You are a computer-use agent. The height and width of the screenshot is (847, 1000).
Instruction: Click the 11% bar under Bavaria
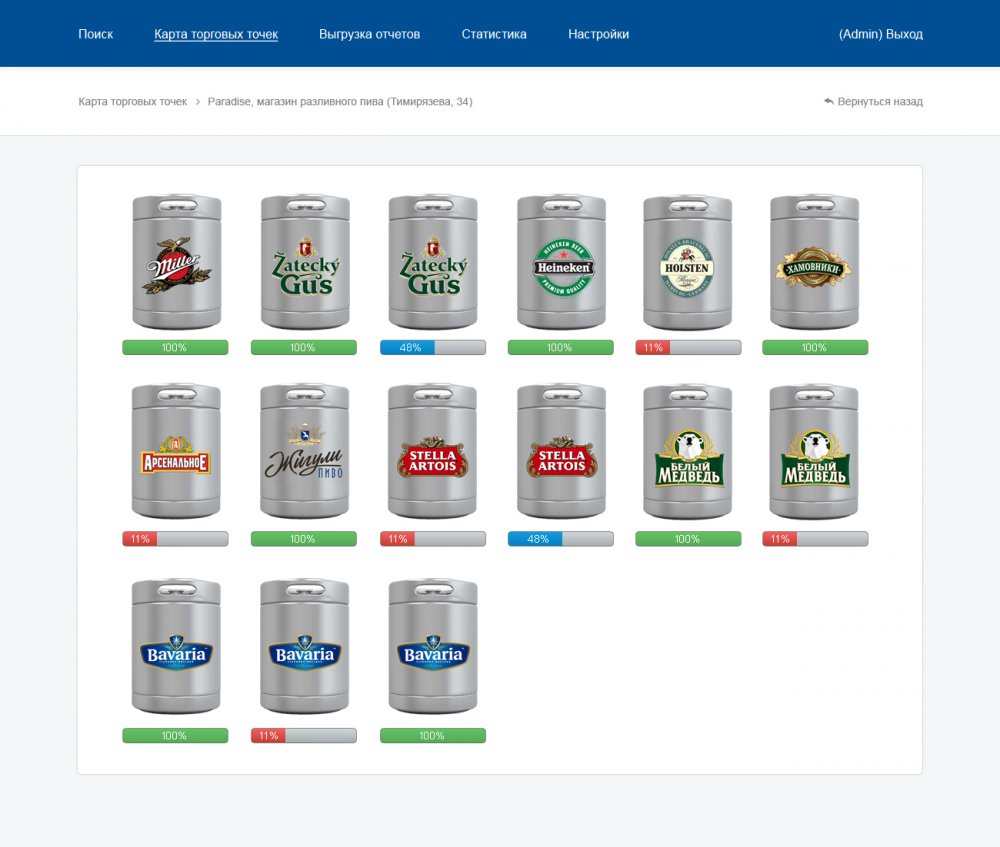point(304,735)
